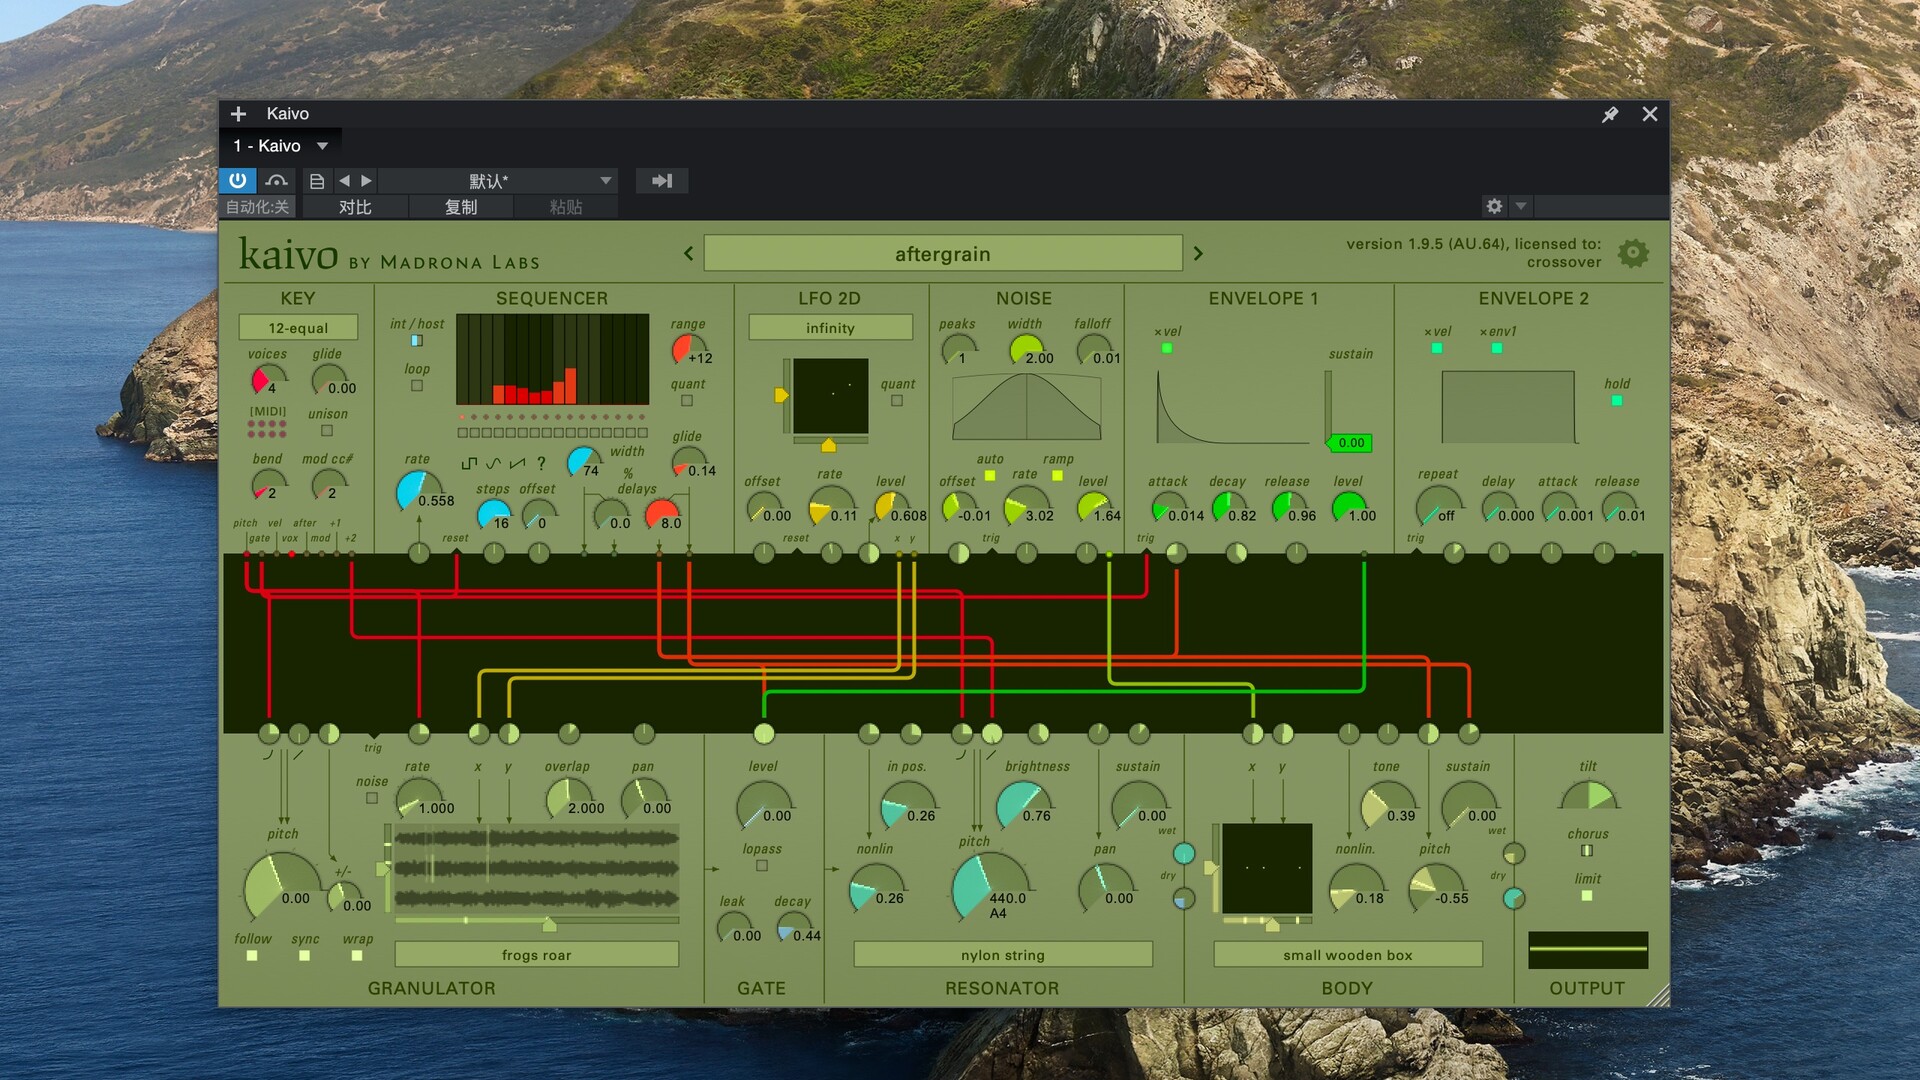1920x1080 pixels.
Task: Click the gate decay knob 0.44
Action: (794, 926)
